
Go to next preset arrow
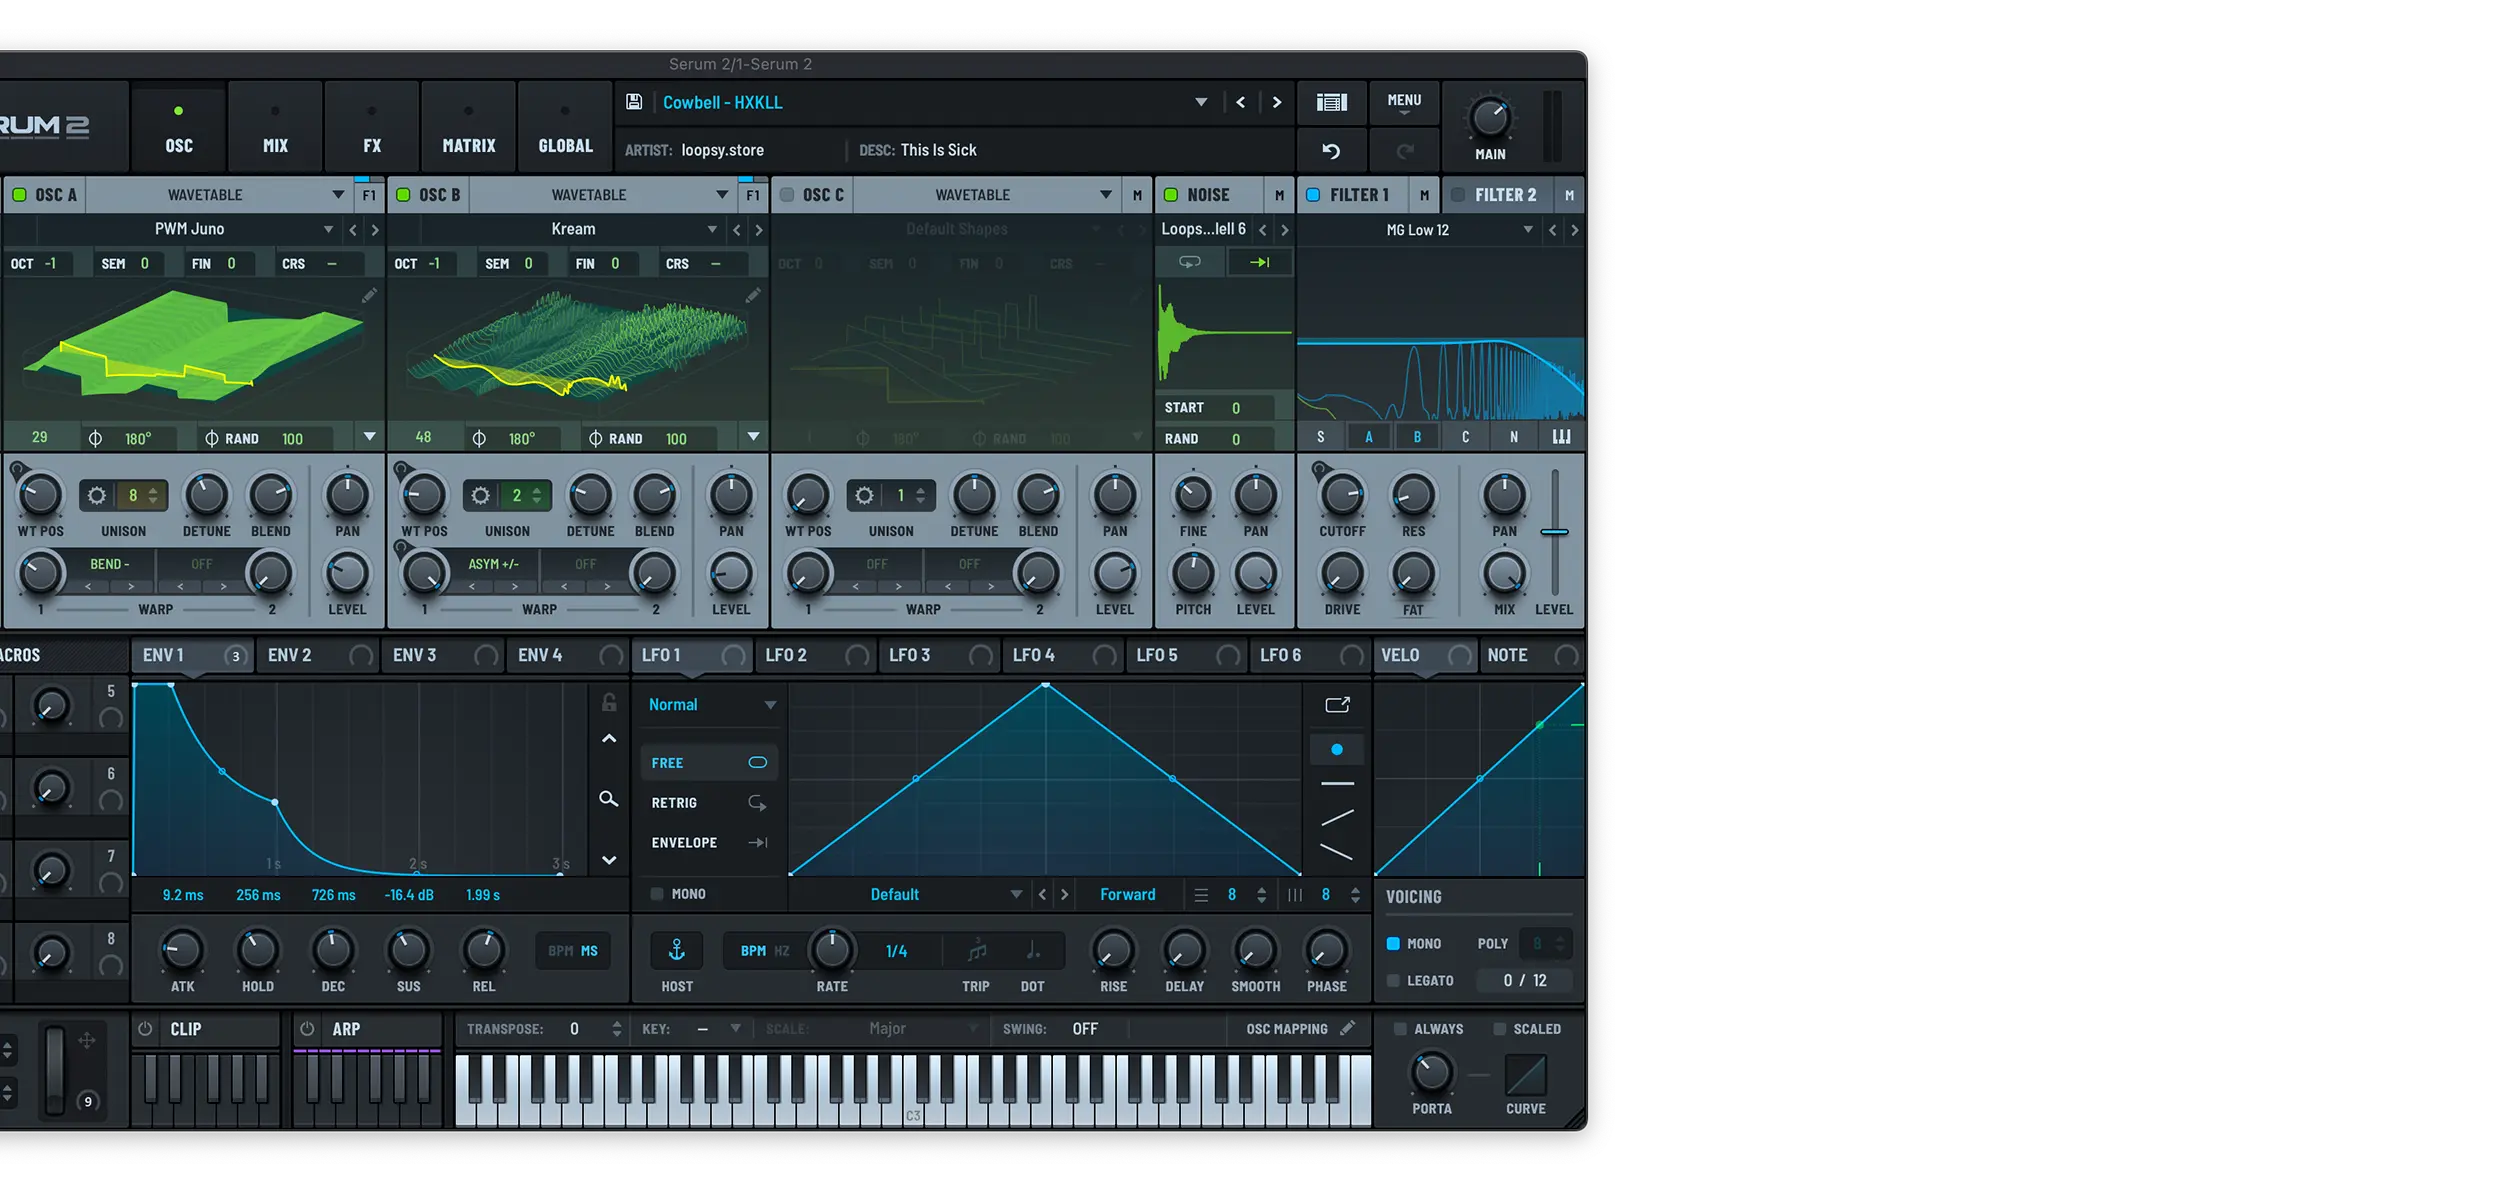coord(1277,102)
